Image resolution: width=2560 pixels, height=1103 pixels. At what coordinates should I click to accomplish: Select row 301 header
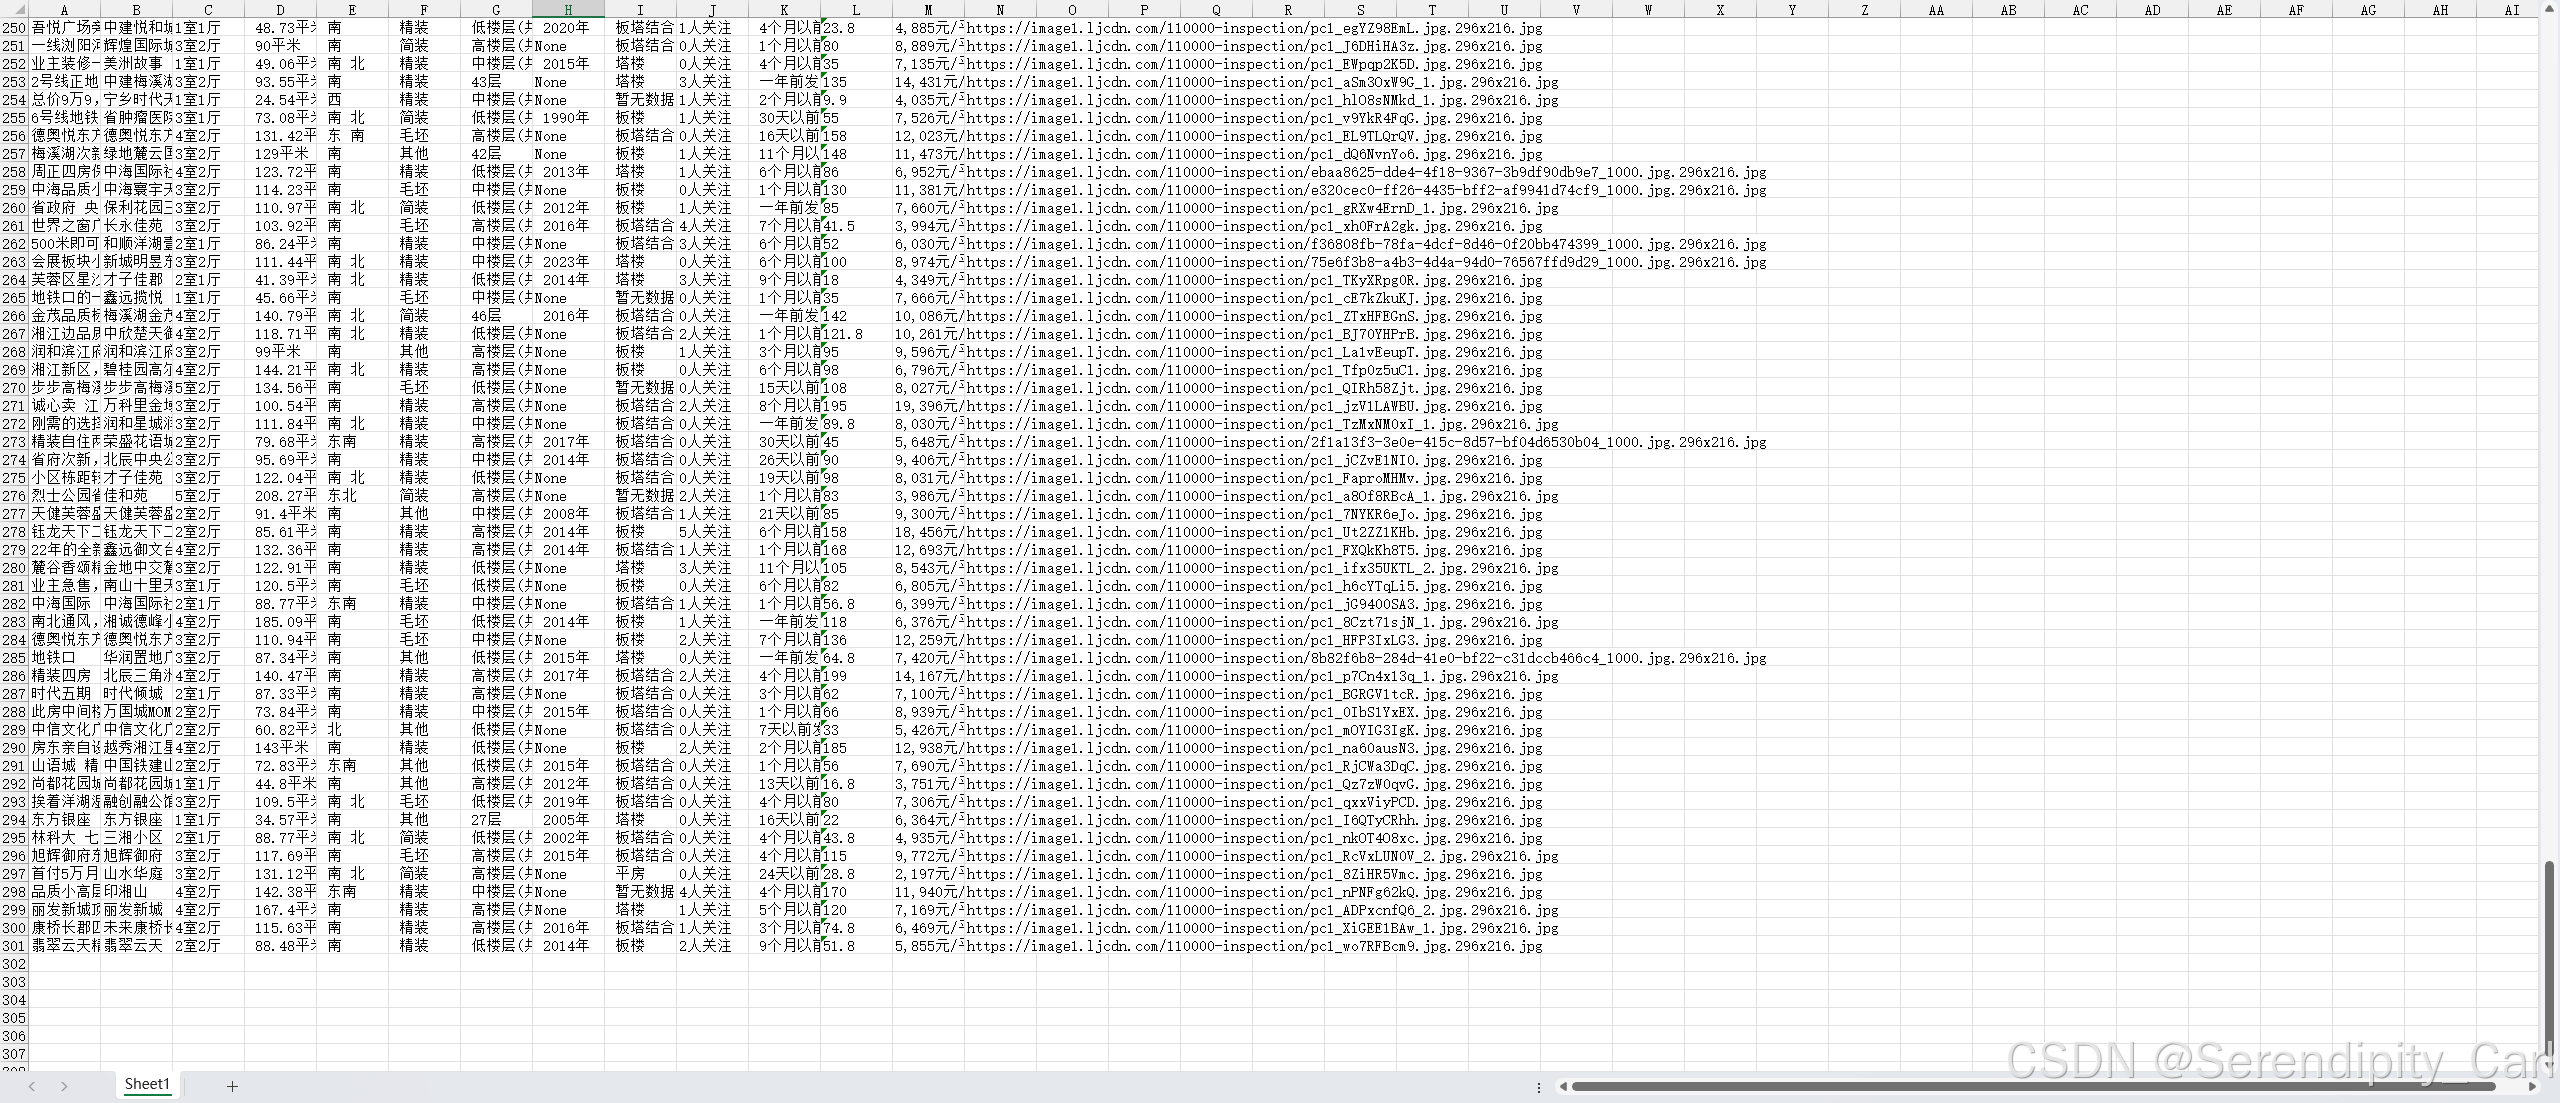tap(14, 946)
